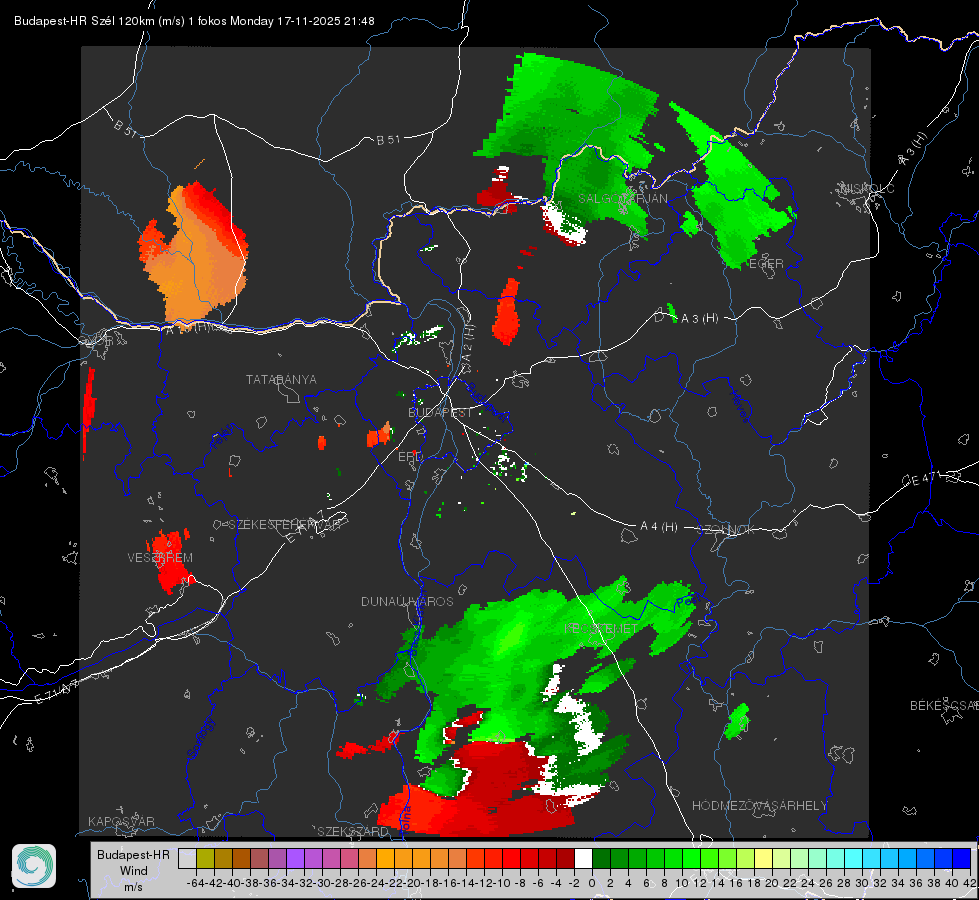Click the white zero-velocity swatch in the legend
The image size is (979, 900).
583,858
